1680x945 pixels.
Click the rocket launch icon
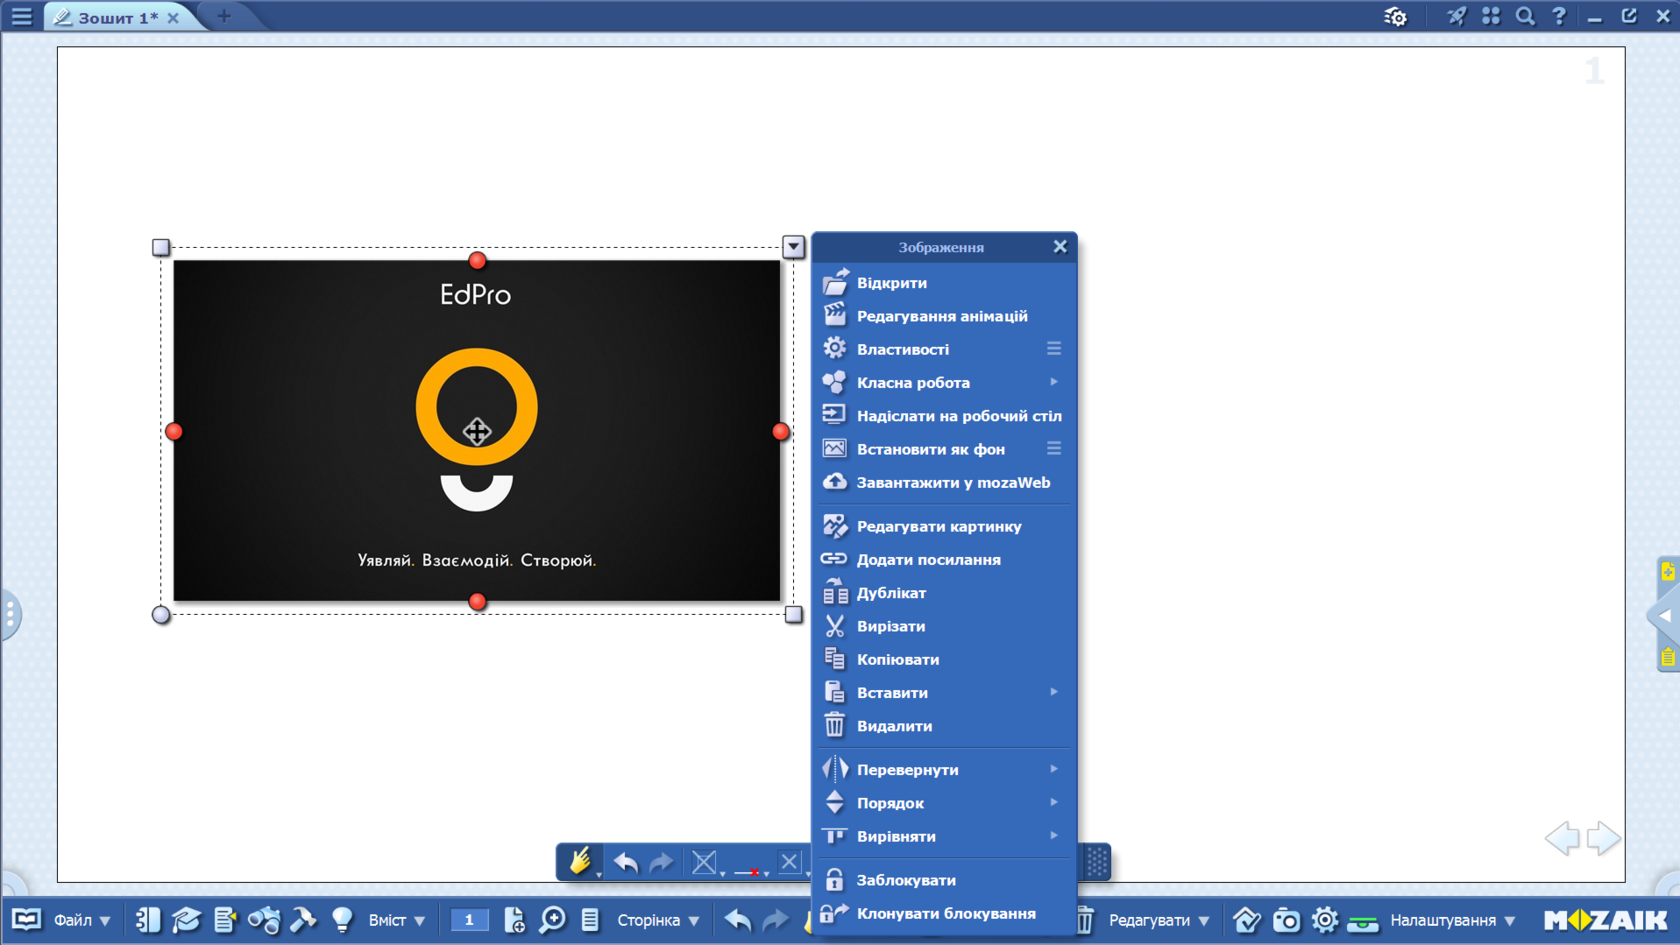pos(1457,16)
